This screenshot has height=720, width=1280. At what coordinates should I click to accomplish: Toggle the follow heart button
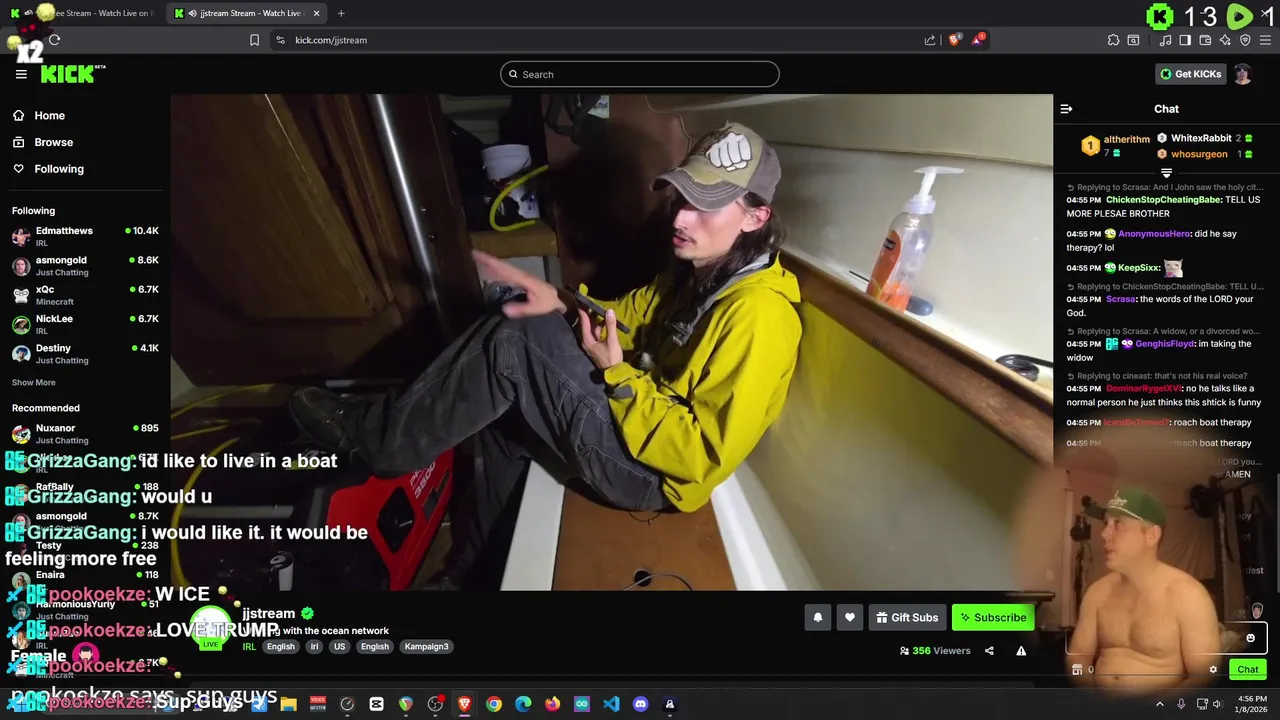point(849,617)
